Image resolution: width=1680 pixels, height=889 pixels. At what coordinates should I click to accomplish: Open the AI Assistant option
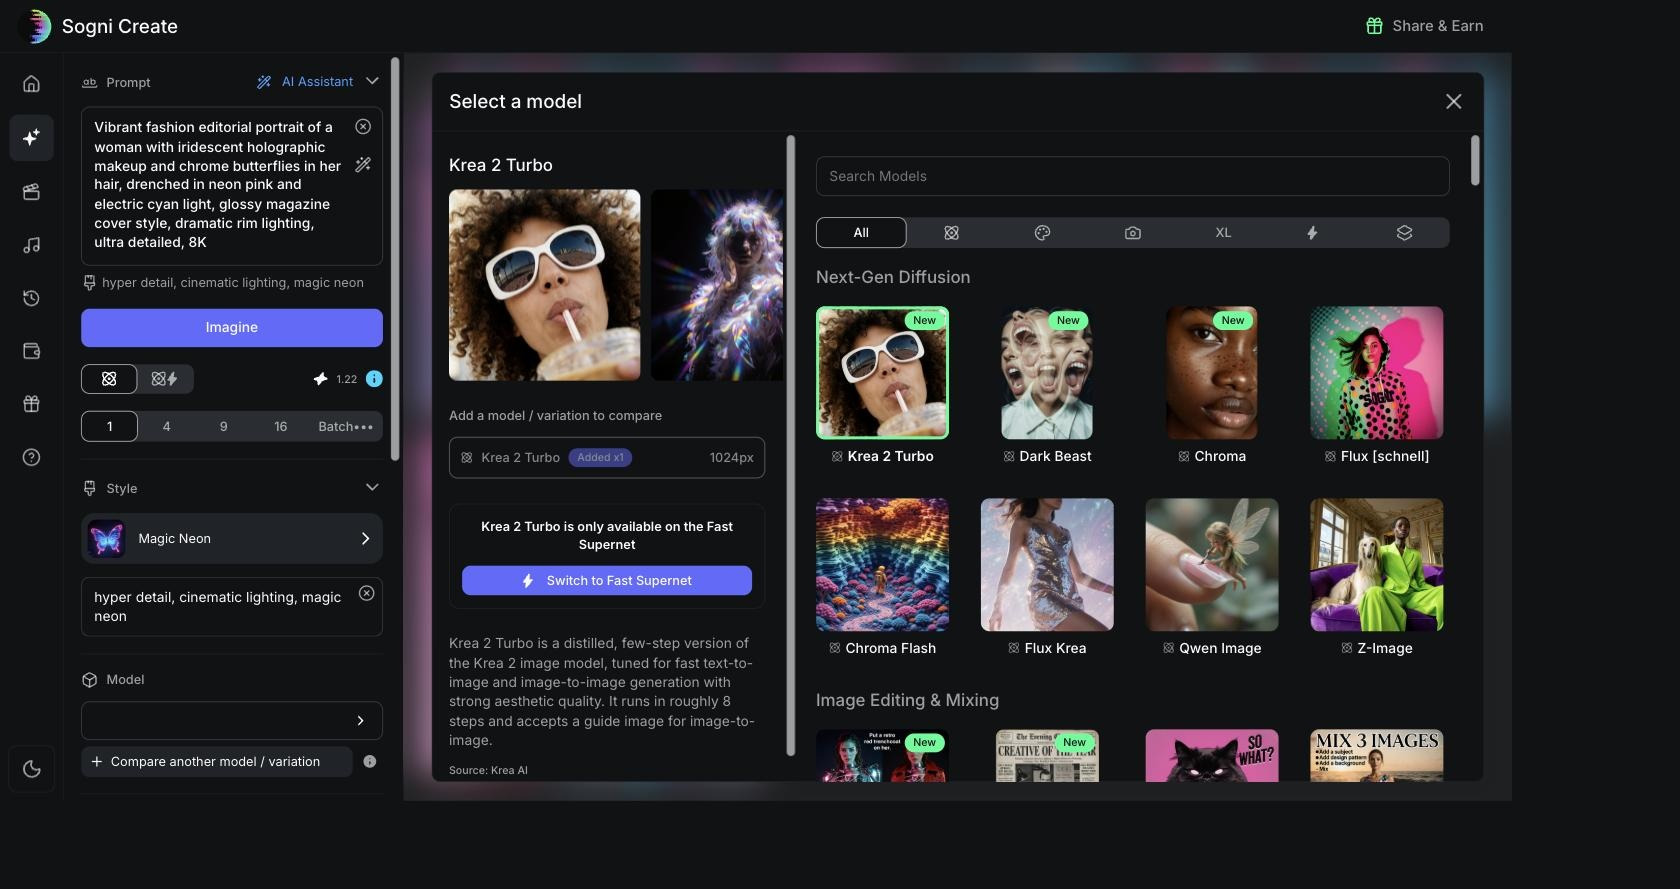[x=305, y=82]
